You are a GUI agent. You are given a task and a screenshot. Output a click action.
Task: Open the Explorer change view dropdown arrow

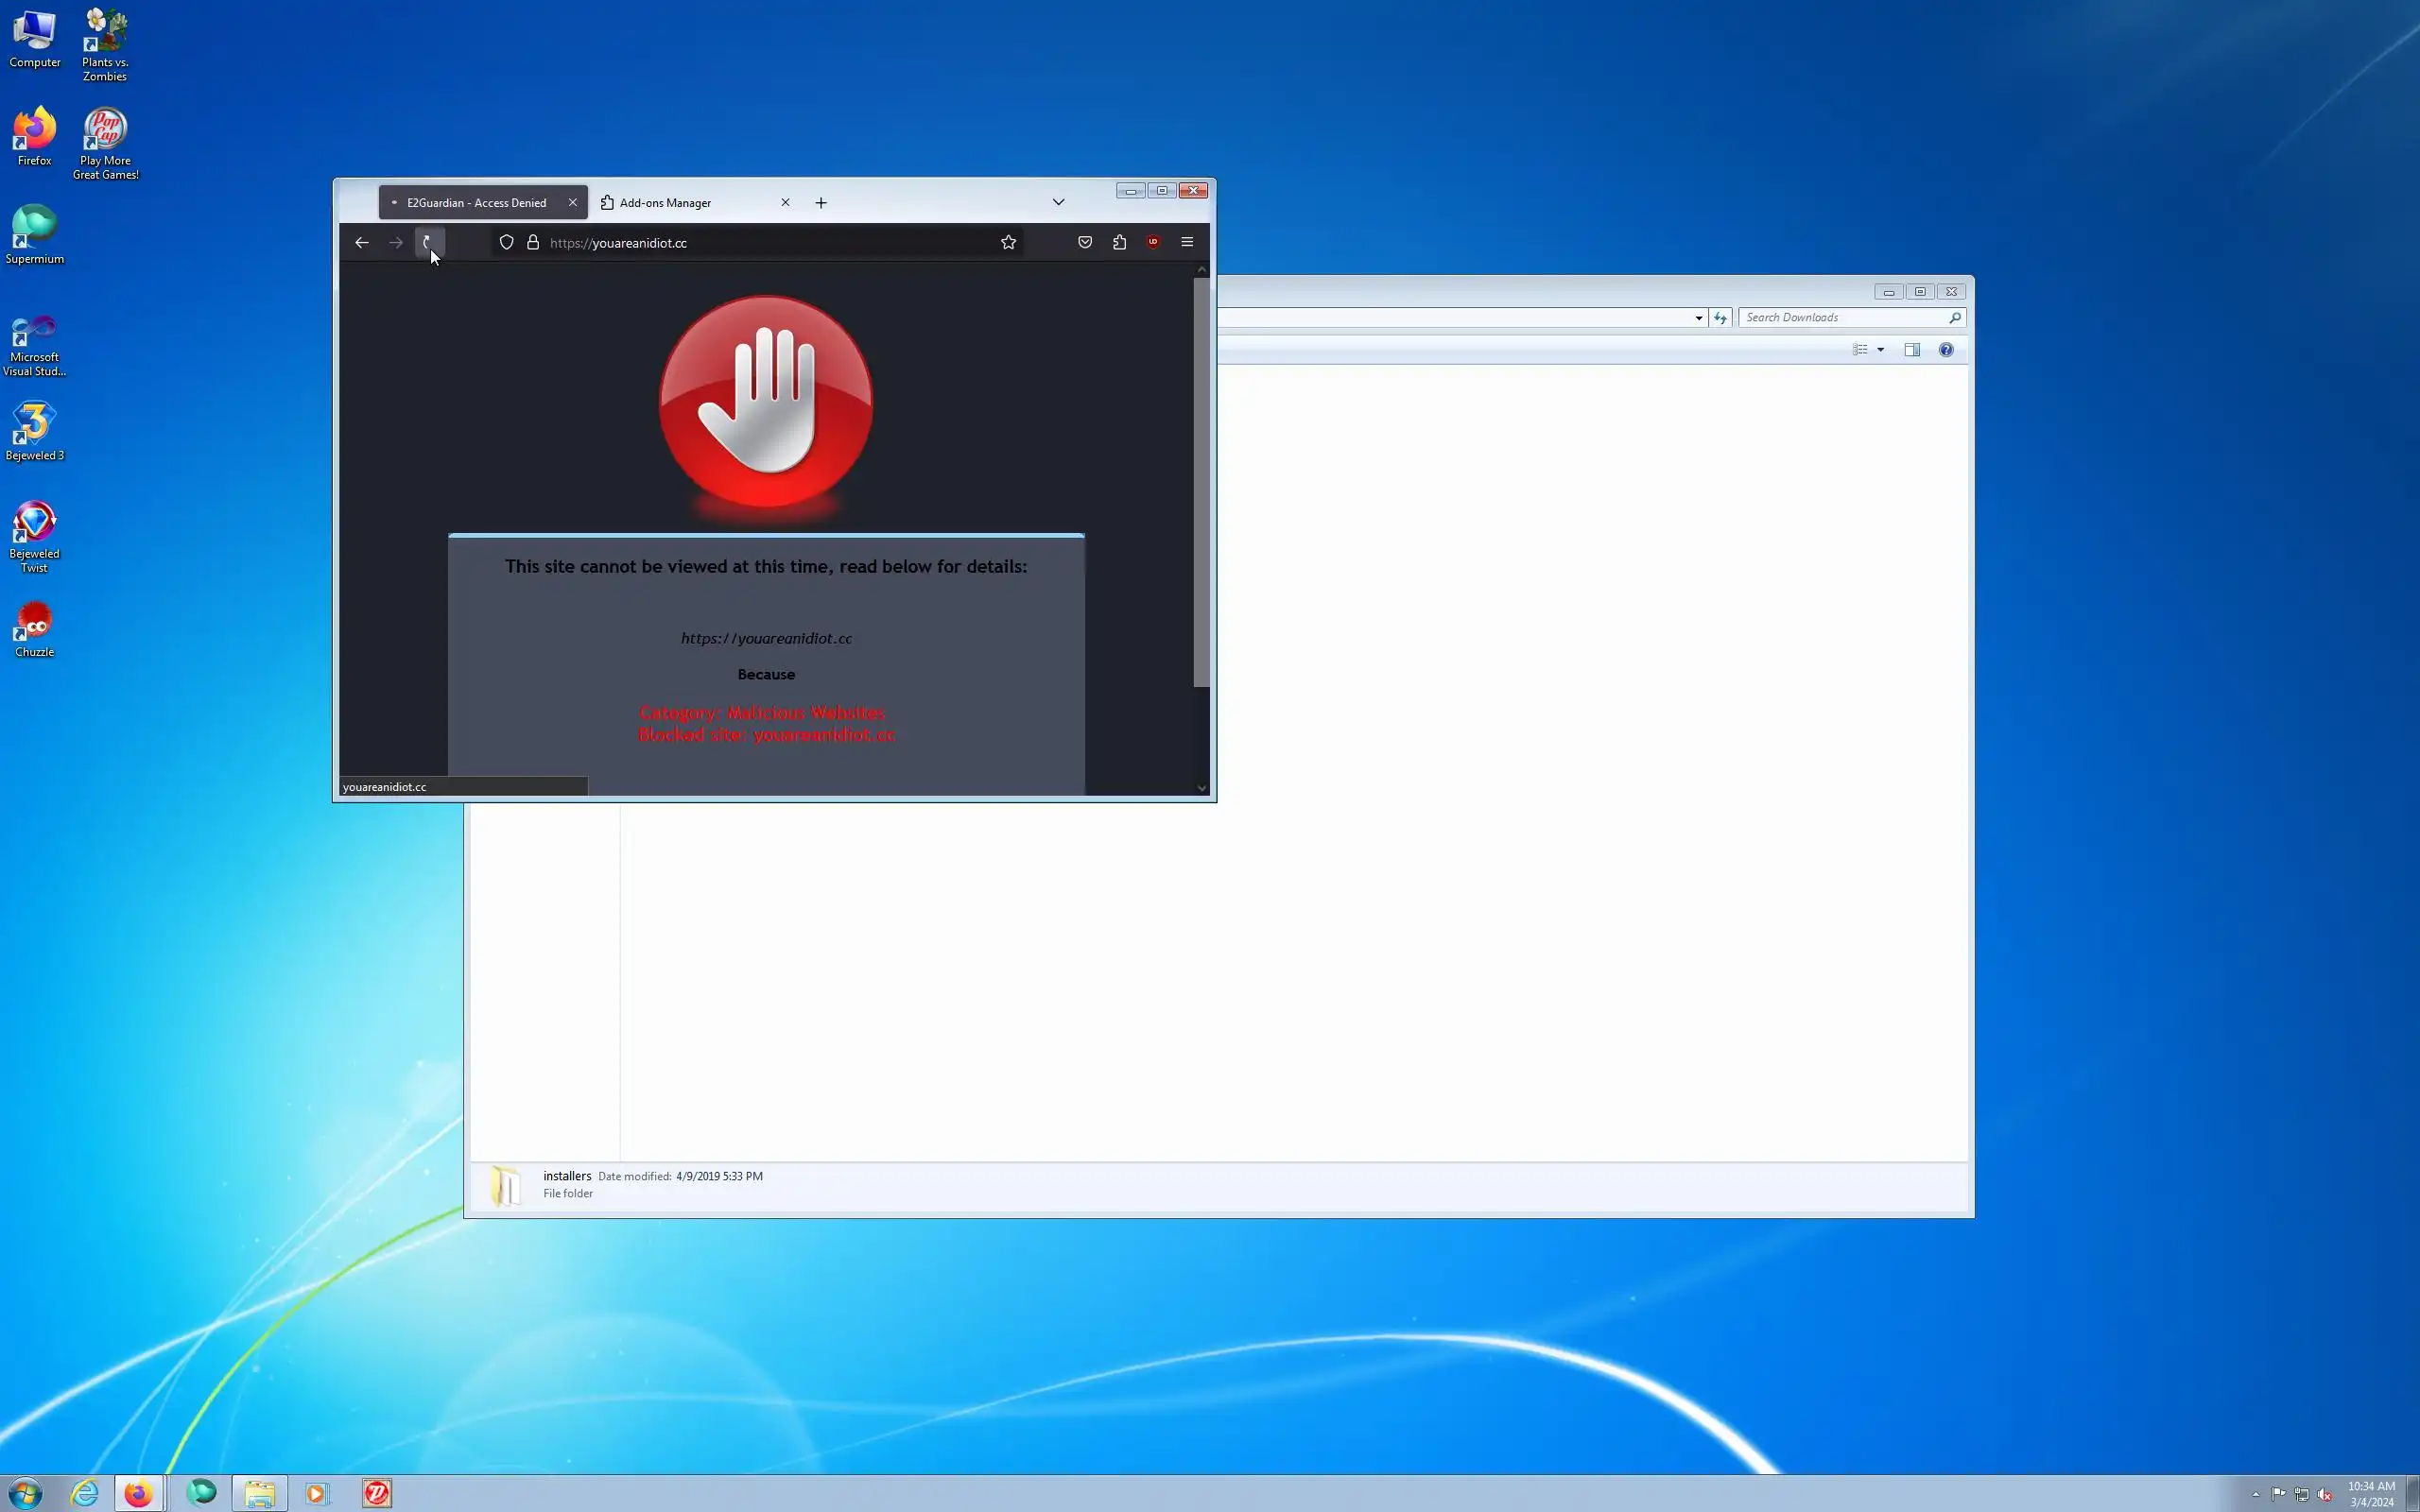[1881, 350]
